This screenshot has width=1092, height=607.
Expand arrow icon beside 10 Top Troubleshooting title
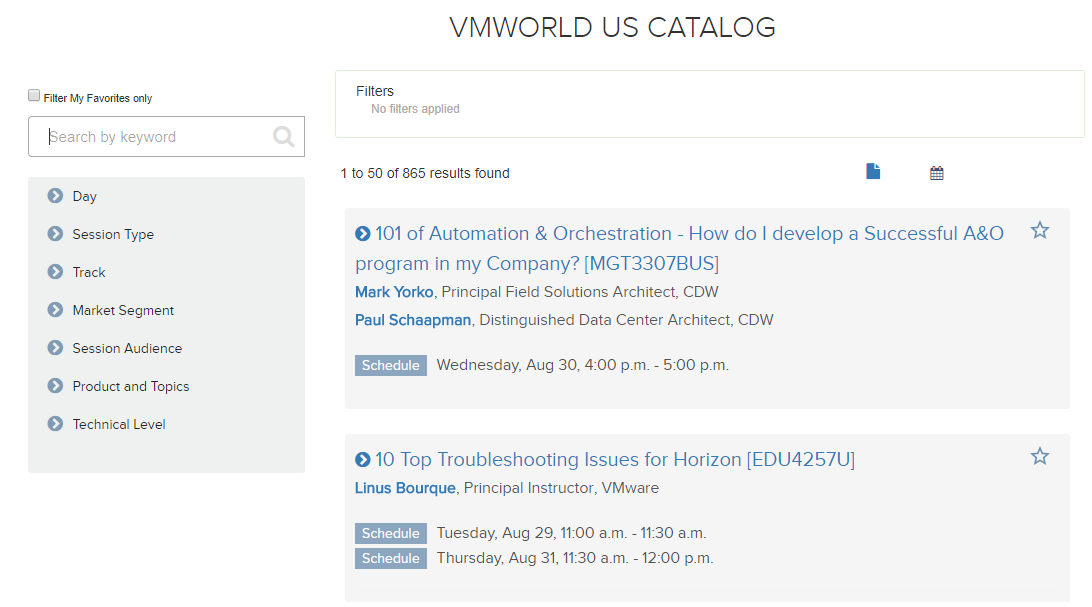(363, 460)
